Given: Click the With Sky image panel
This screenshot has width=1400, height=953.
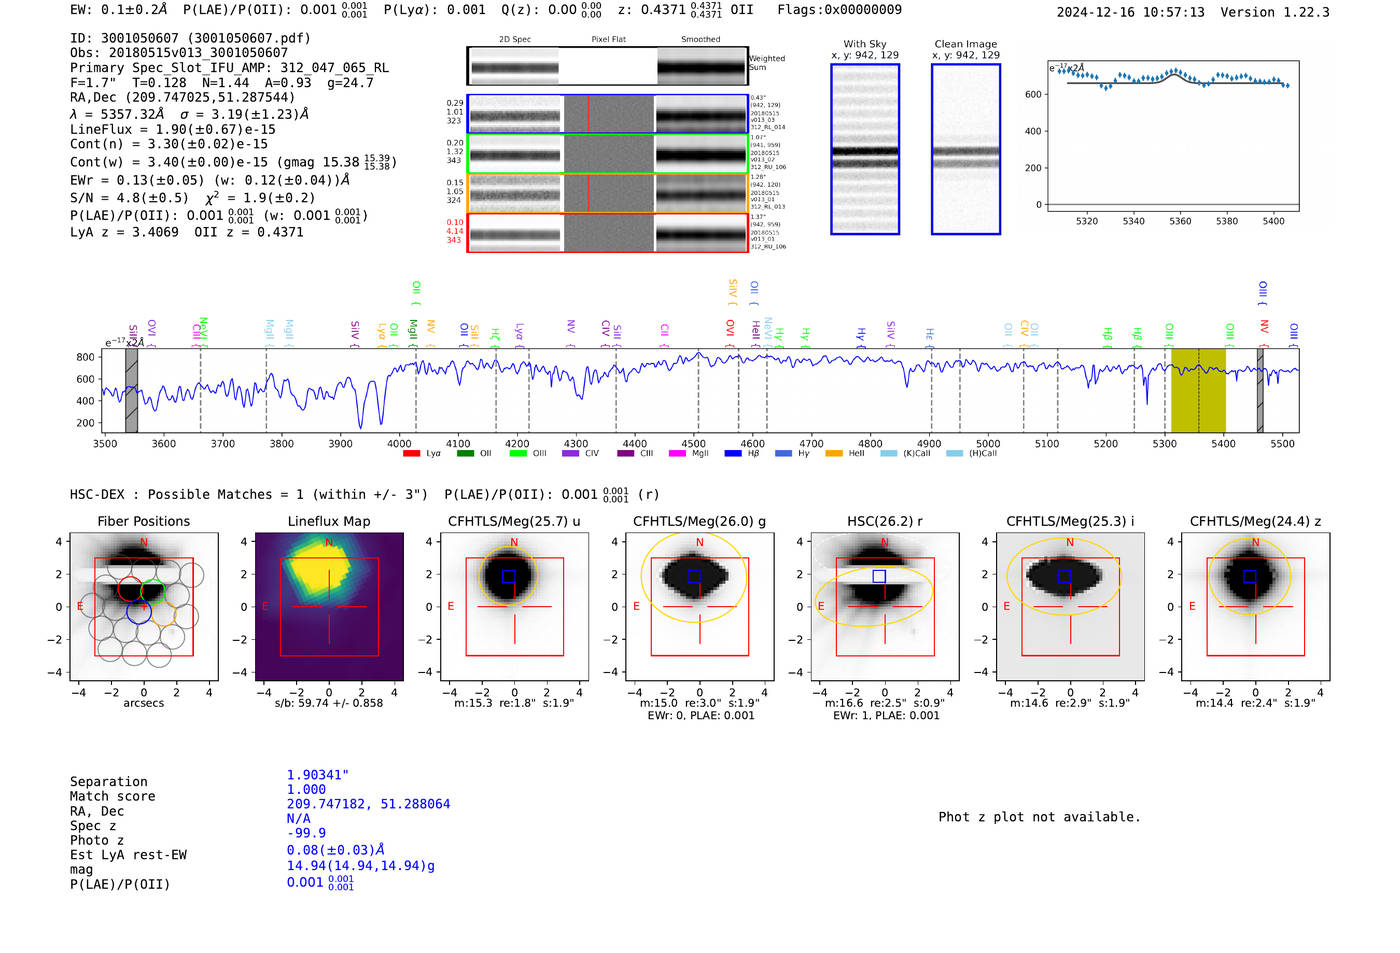Looking at the screenshot, I should coord(865,149).
